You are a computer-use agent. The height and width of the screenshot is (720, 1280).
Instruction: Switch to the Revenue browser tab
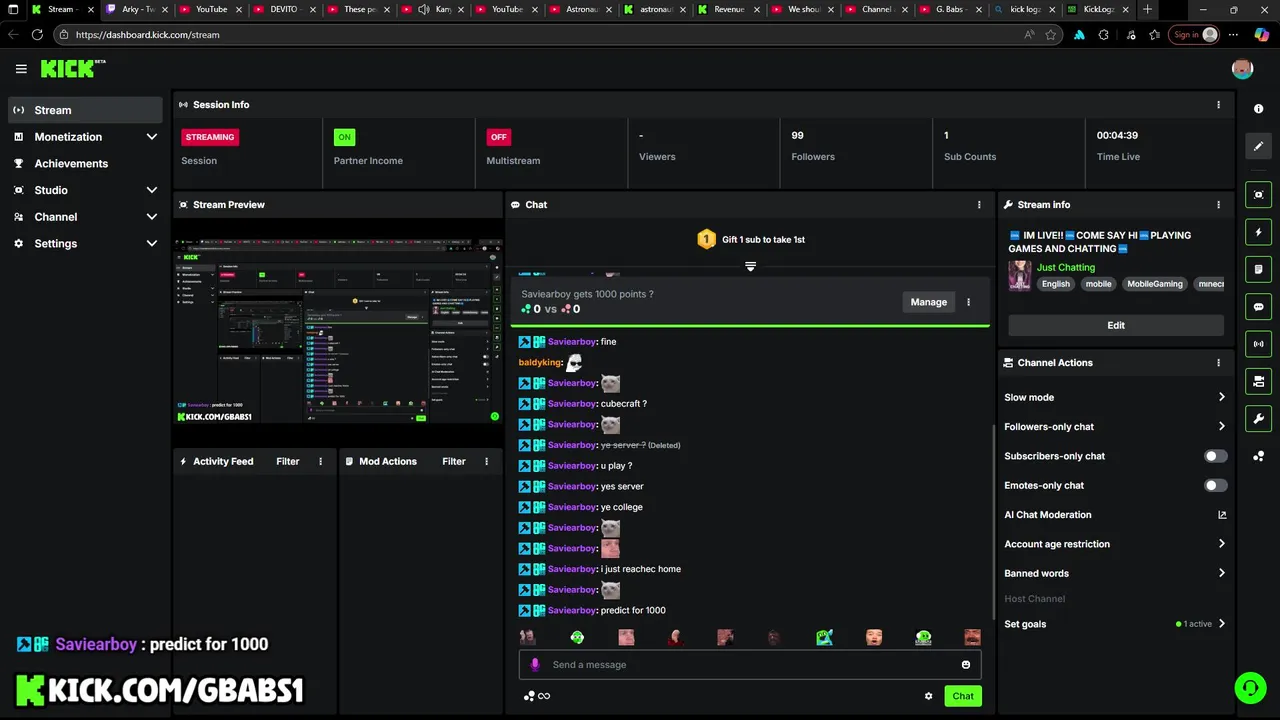coord(728,10)
